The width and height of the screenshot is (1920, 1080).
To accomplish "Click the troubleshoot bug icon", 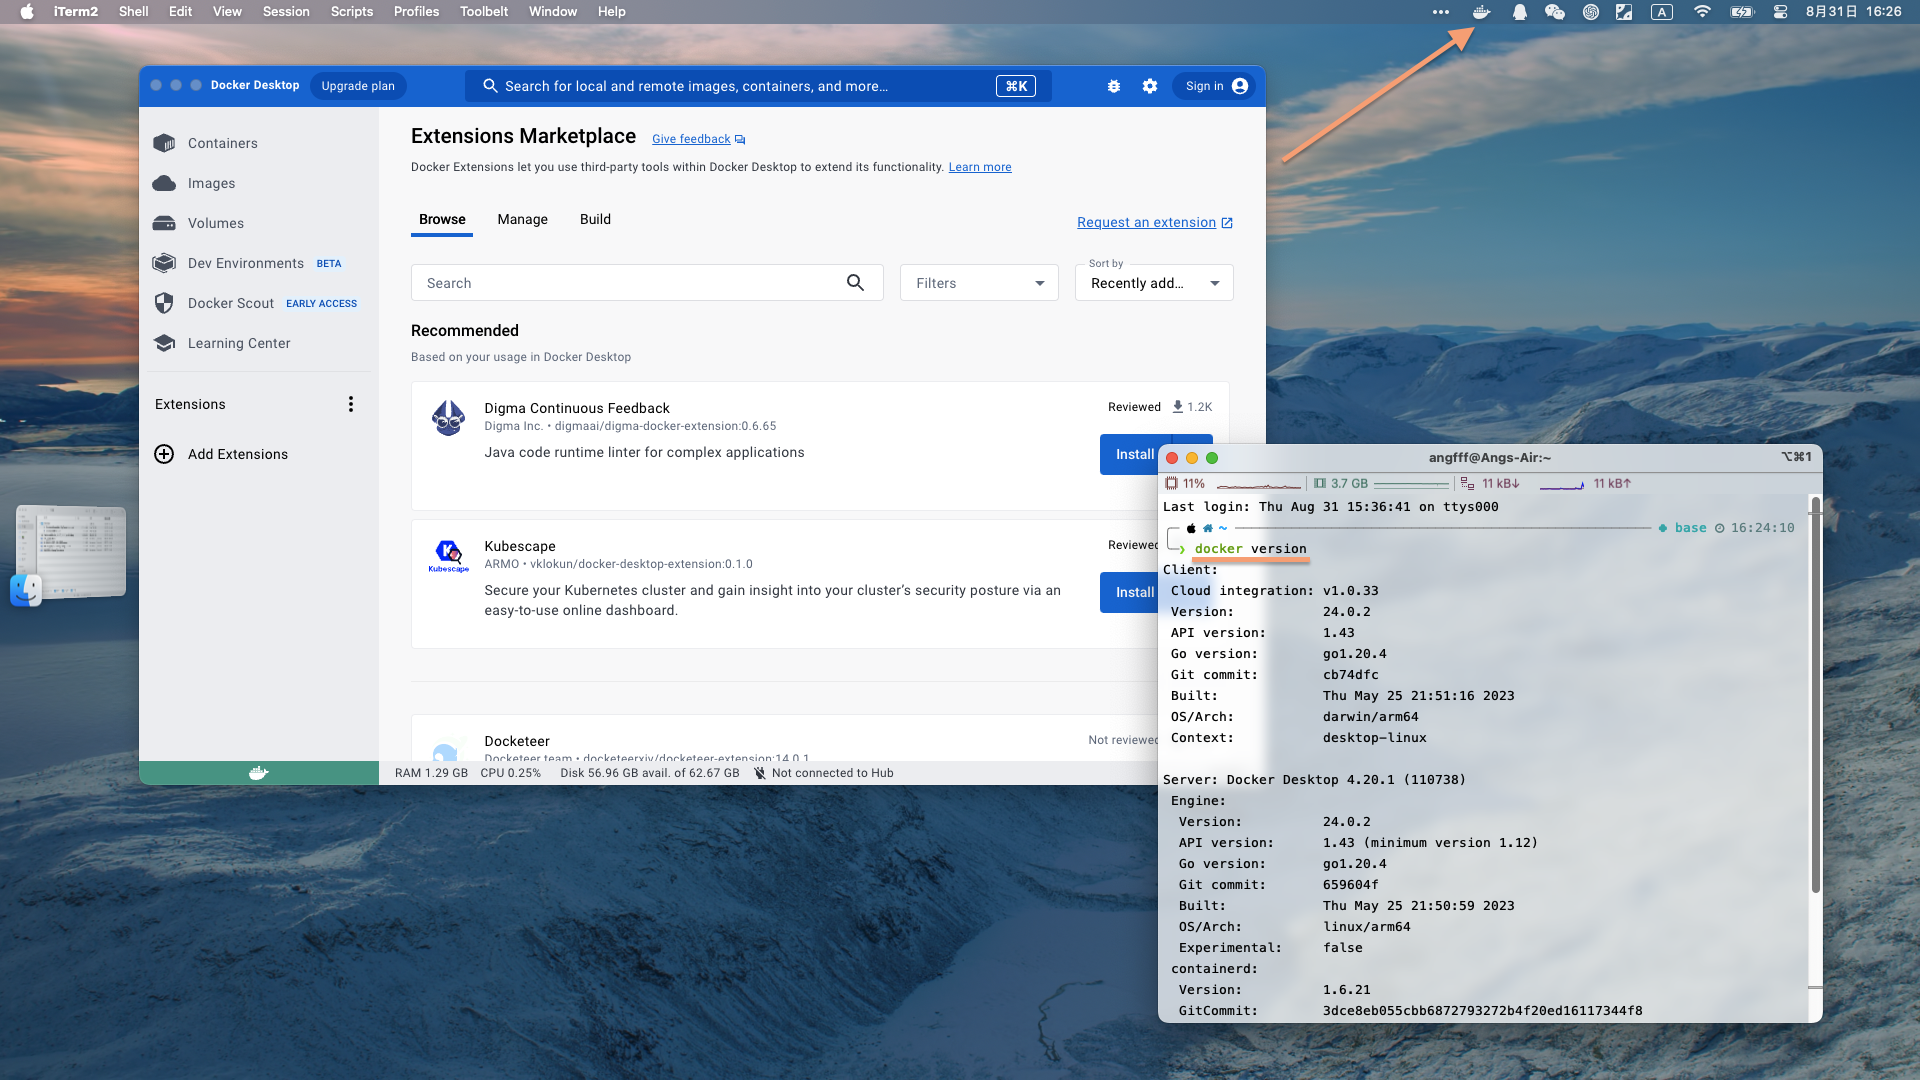I will click(1114, 86).
